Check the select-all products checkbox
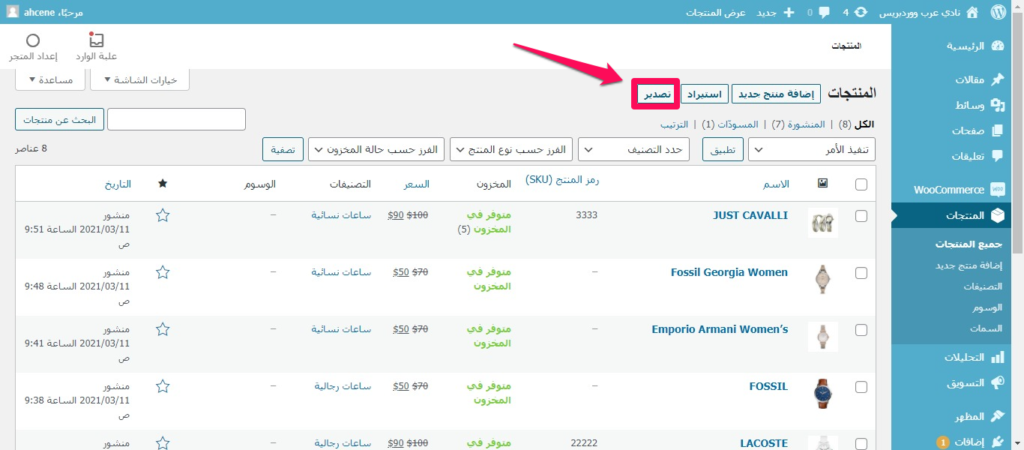 pos(862,184)
